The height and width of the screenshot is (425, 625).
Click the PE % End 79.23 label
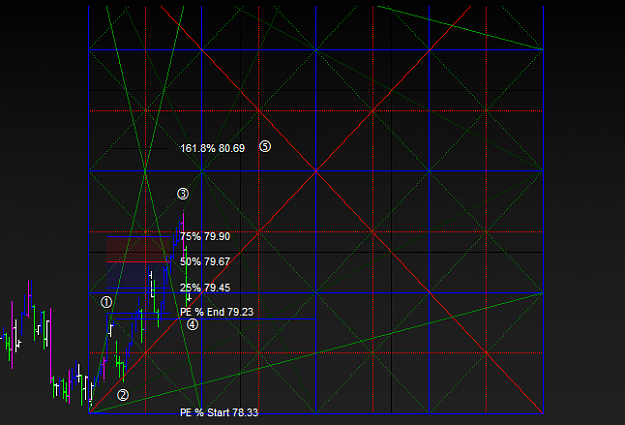(x=216, y=312)
